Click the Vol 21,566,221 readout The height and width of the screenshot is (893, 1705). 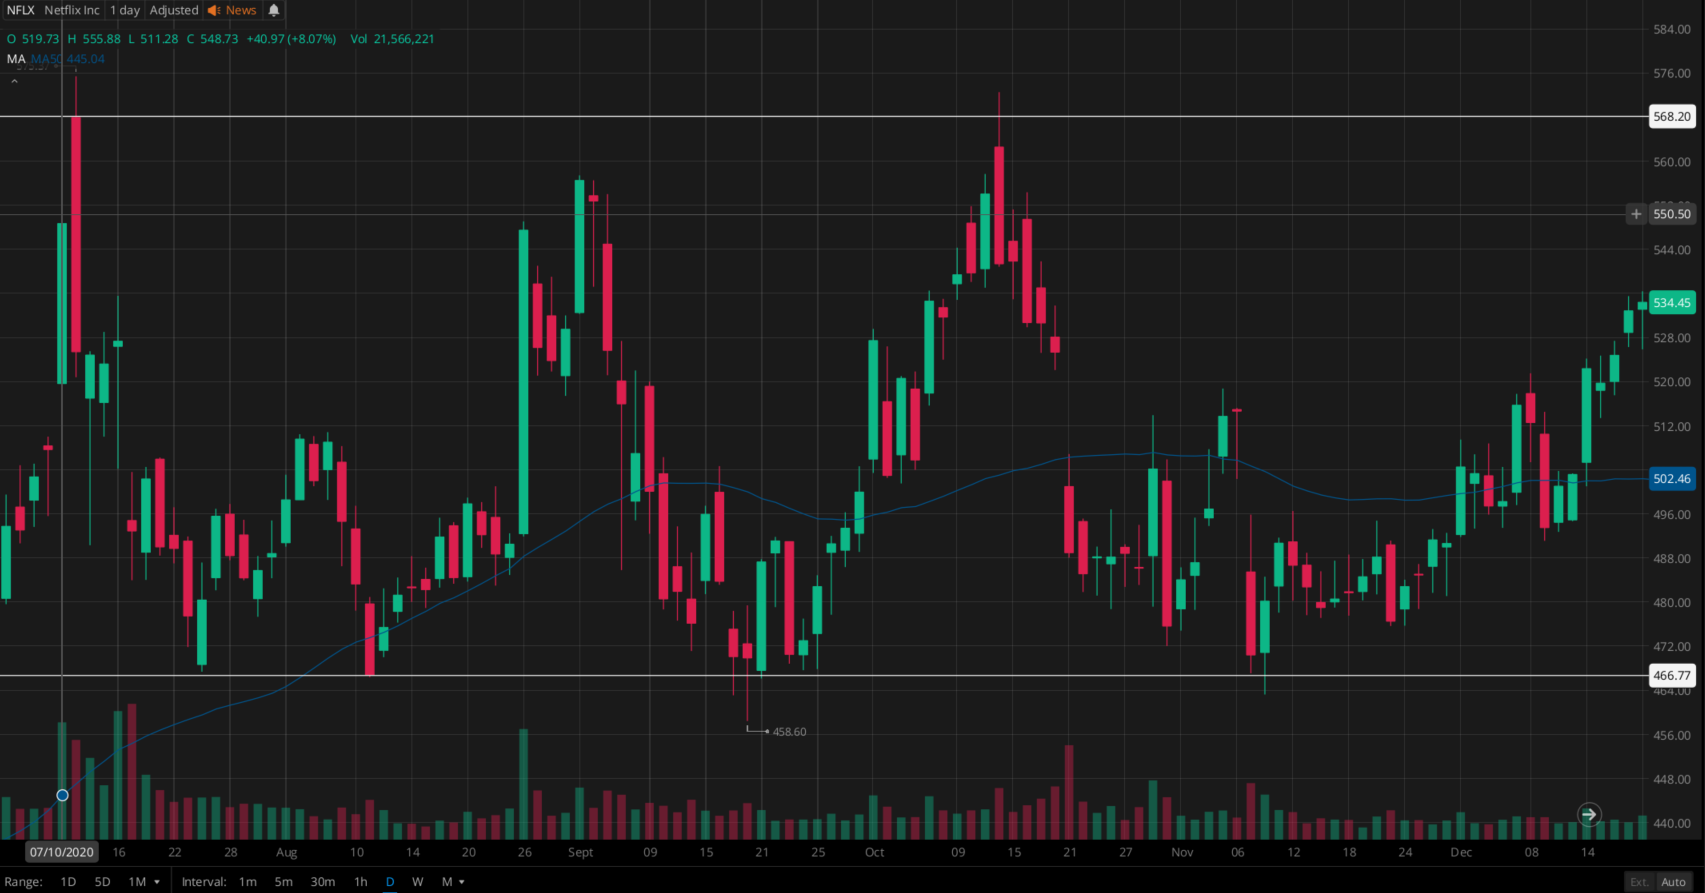(392, 39)
